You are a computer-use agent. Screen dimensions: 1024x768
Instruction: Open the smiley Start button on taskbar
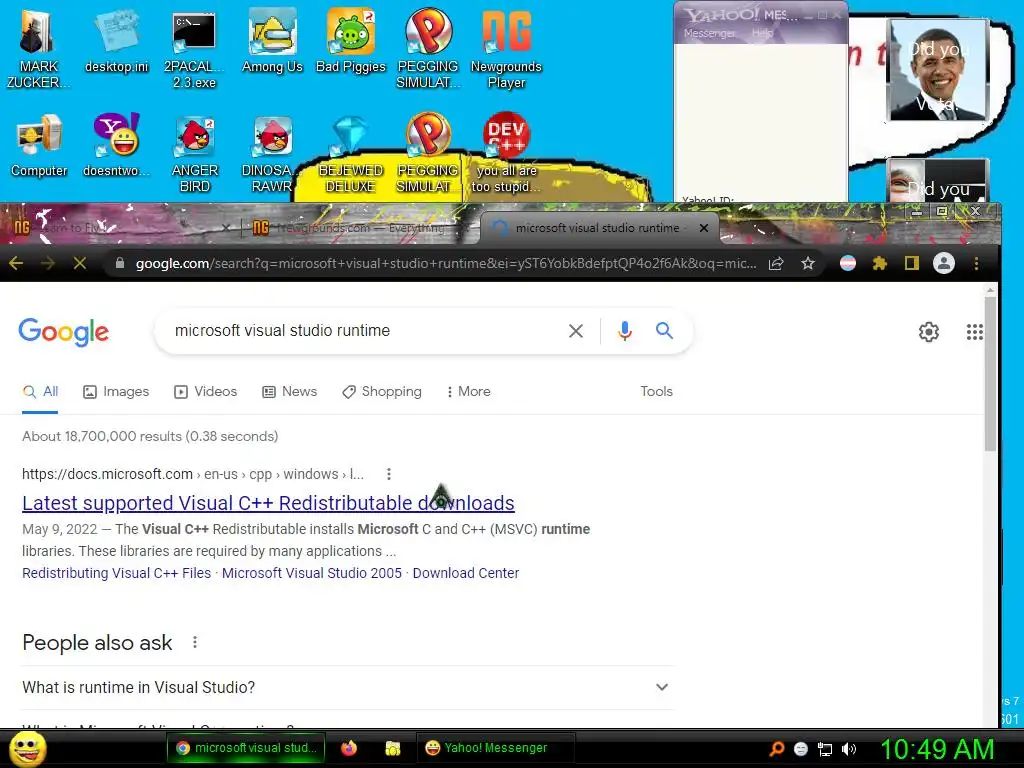[x=27, y=748]
